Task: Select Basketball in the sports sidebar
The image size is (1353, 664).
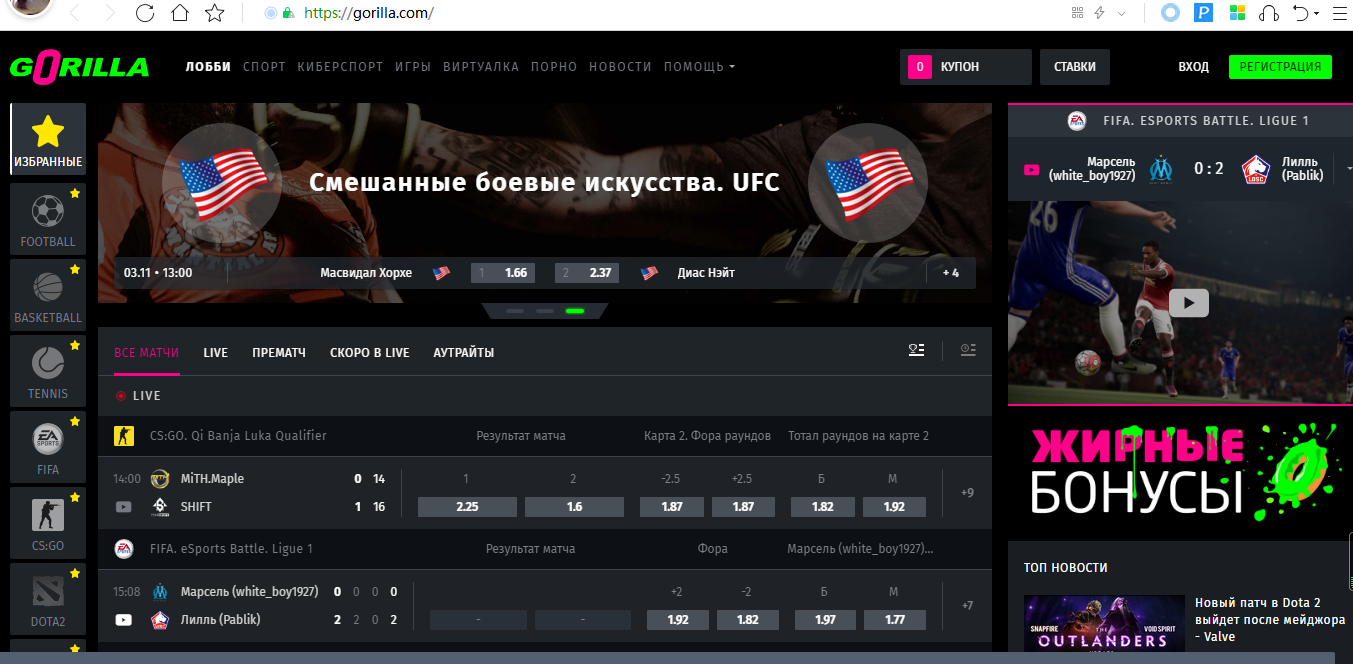Action: 48,295
